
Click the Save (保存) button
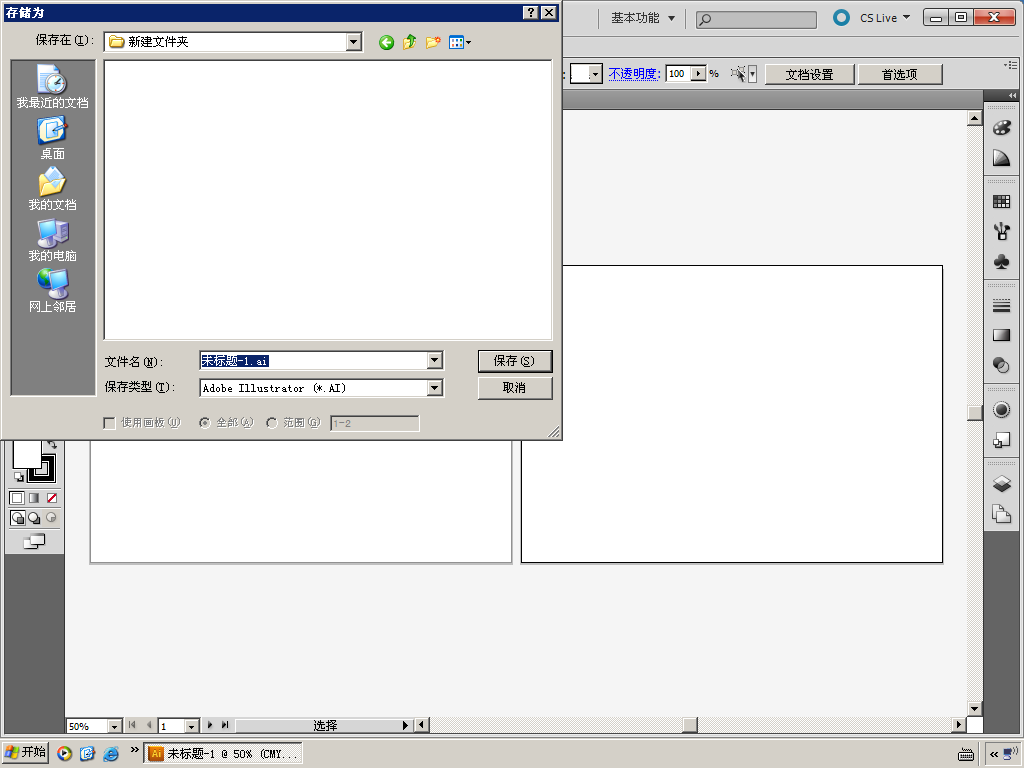tap(515, 361)
